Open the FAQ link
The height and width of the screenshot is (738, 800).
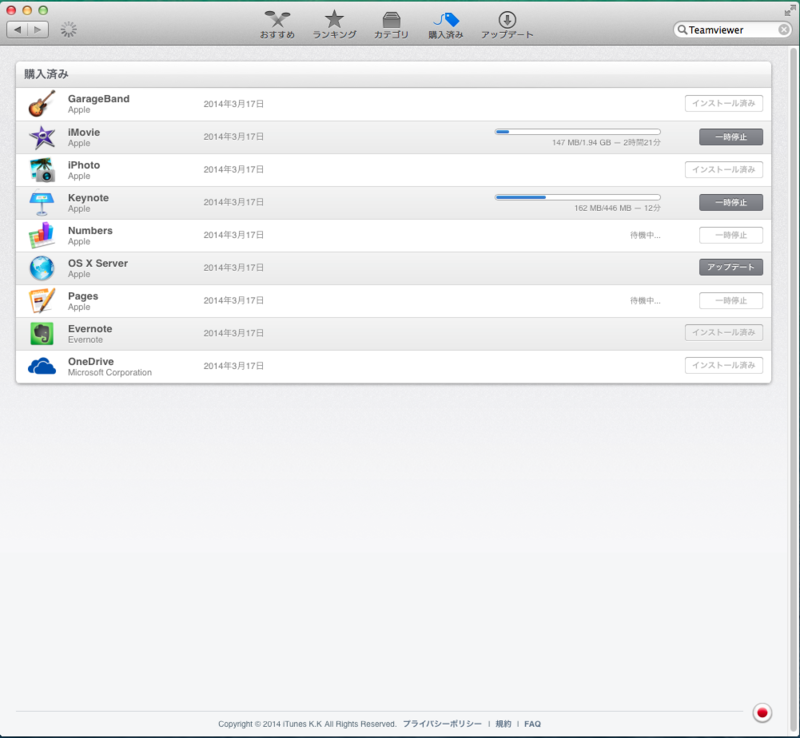coord(532,724)
